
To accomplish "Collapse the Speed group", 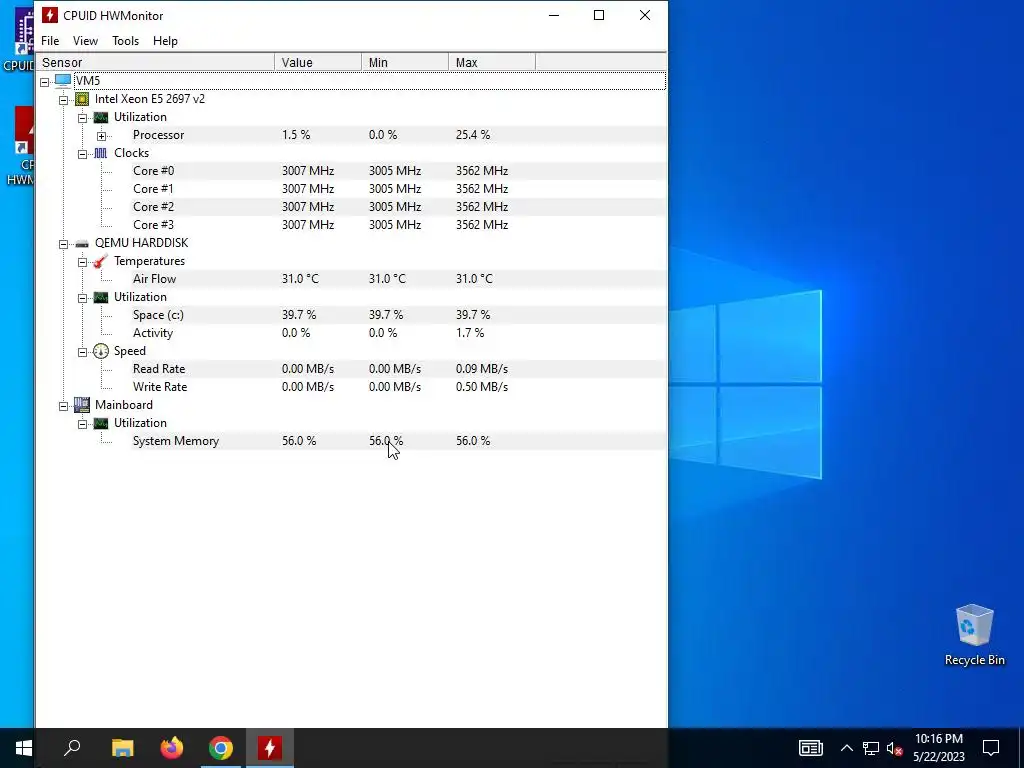I will (x=82, y=352).
